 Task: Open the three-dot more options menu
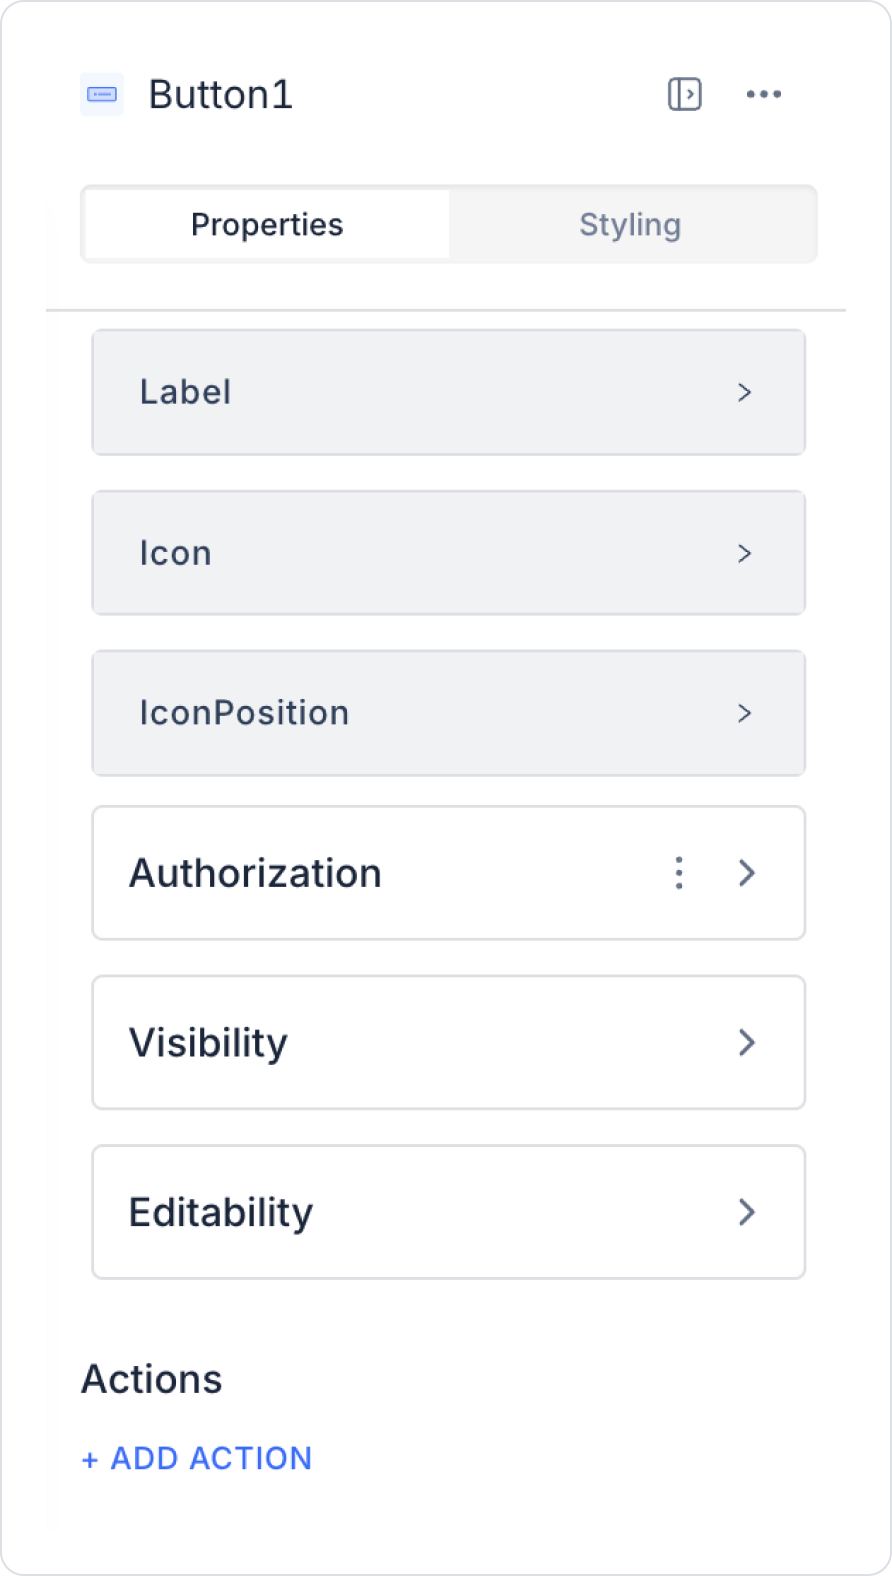pos(764,95)
